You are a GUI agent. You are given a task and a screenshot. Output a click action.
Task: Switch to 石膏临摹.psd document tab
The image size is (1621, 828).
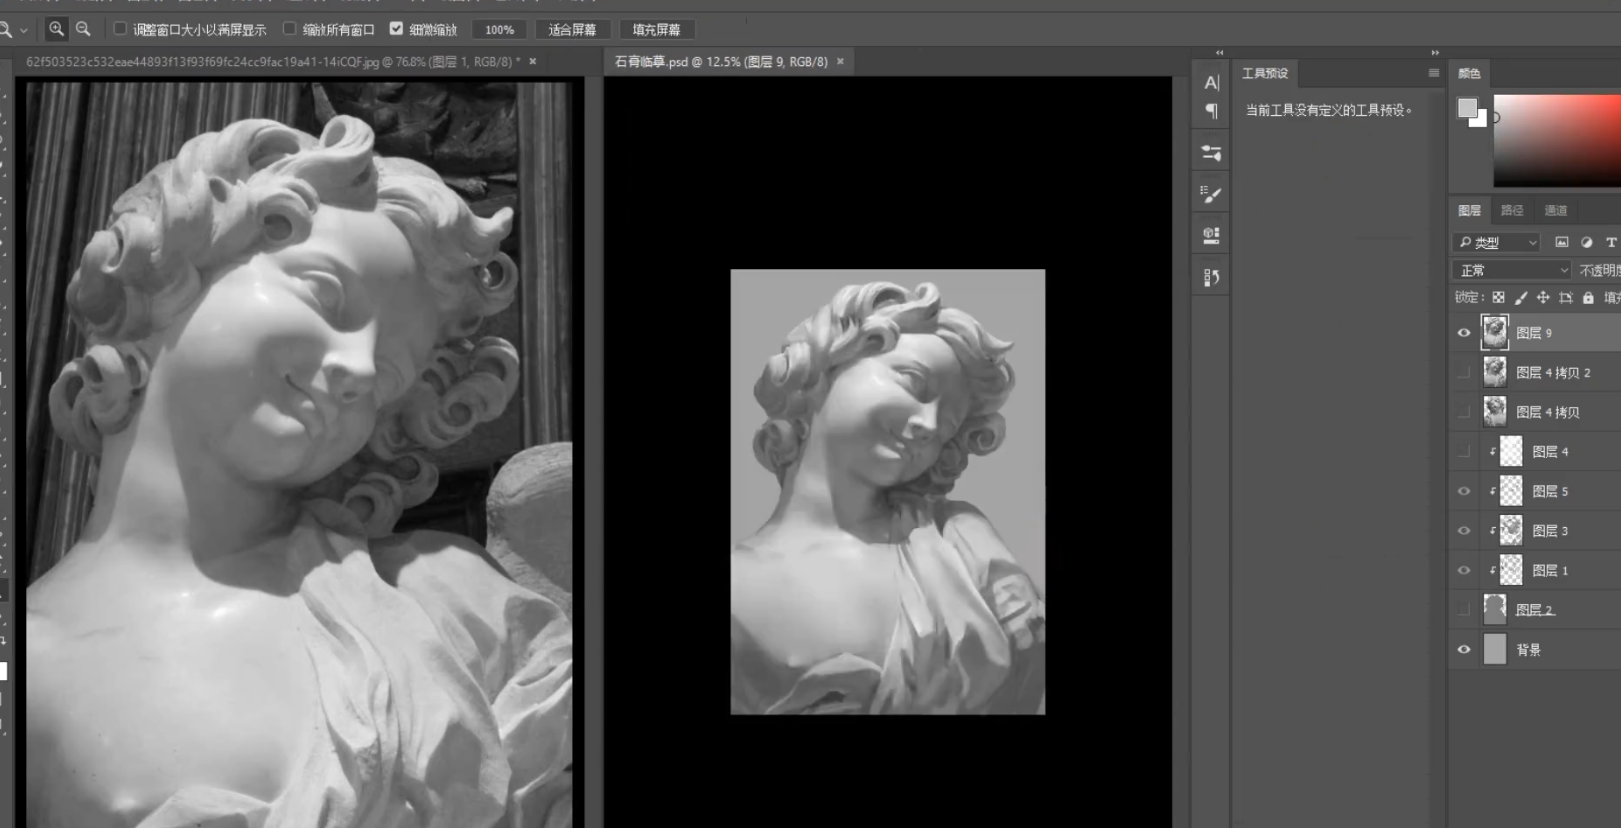721,61
